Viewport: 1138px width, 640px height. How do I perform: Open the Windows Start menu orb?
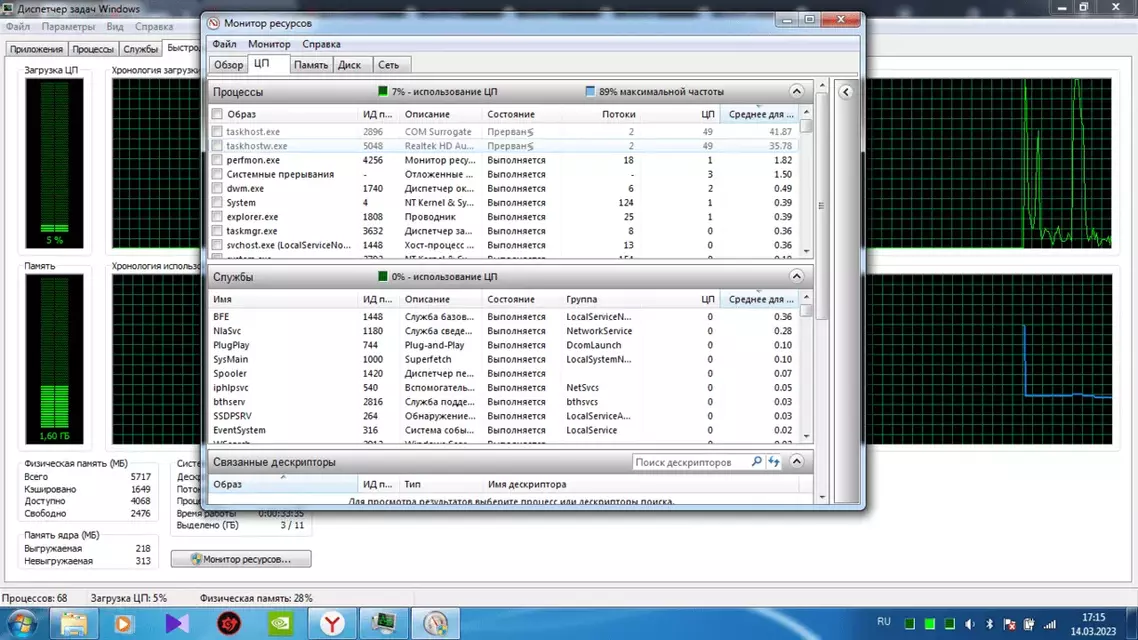coord(22,623)
